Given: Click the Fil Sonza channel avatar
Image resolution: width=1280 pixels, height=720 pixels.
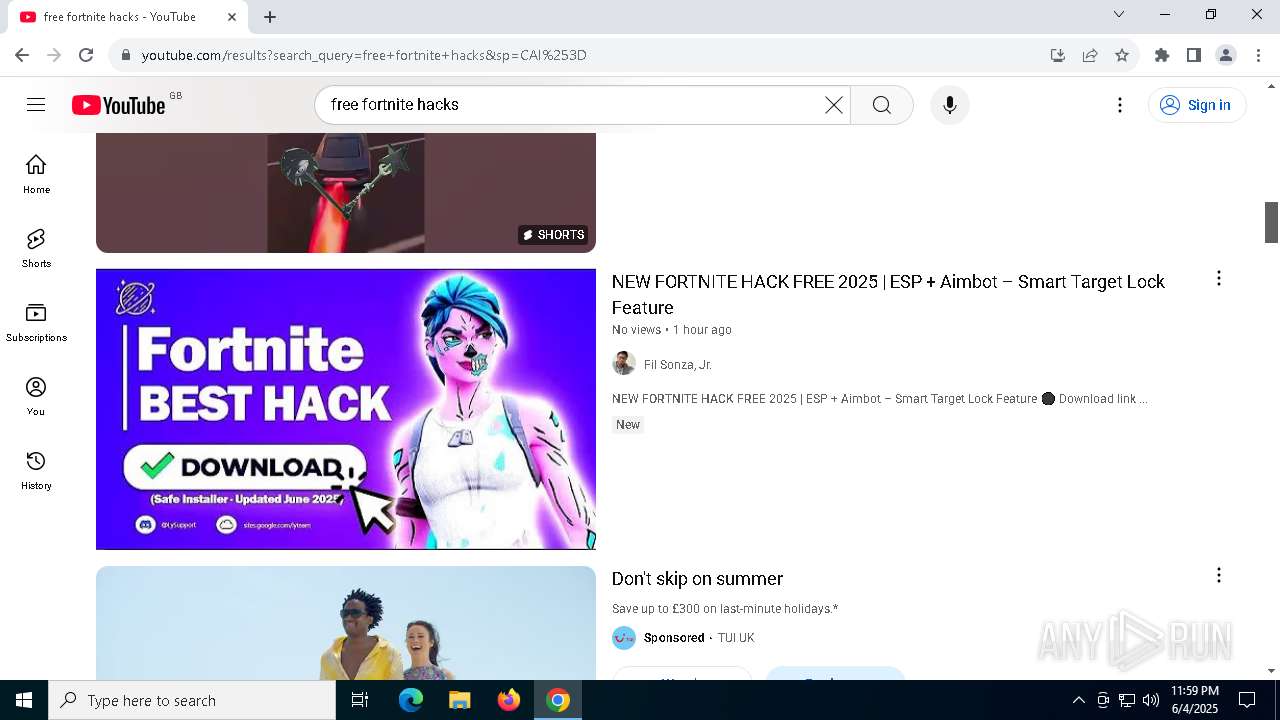Looking at the screenshot, I should tap(624, 363).
